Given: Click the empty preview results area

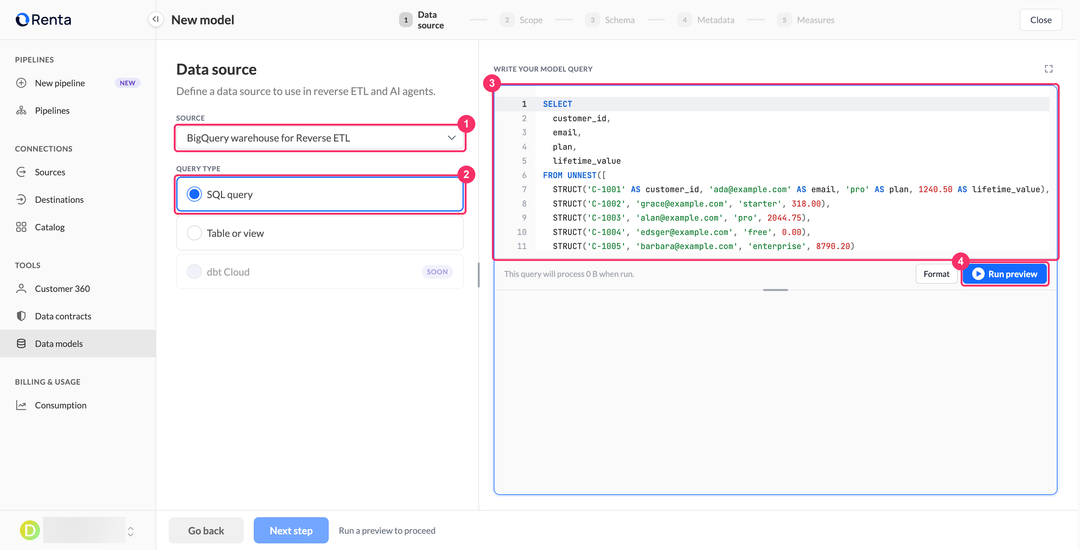Looking at the screenshot, I should [776, 392].
